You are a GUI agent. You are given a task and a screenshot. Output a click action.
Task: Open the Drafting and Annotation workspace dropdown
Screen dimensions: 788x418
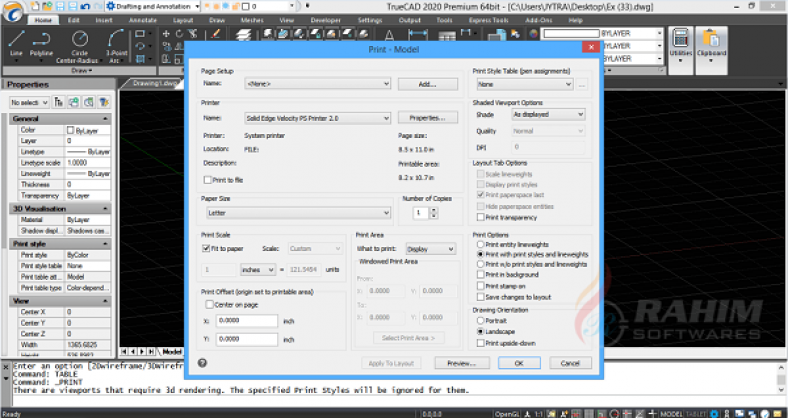[x=153, y=7]
